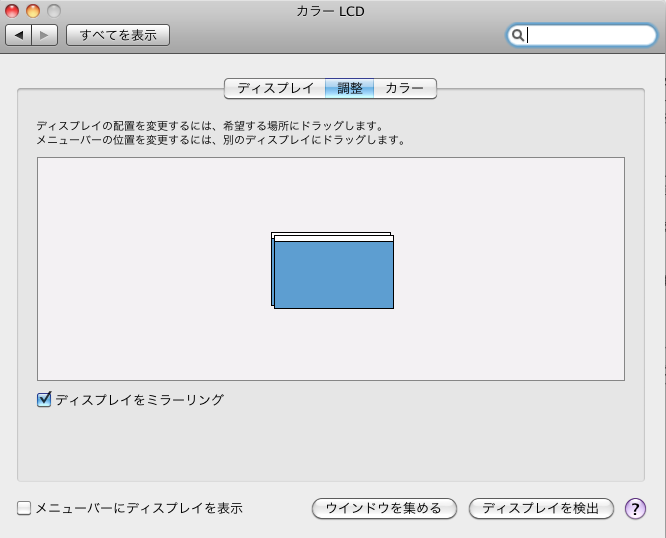Click the white menu bar strip on display

click(x=334, y=238)
